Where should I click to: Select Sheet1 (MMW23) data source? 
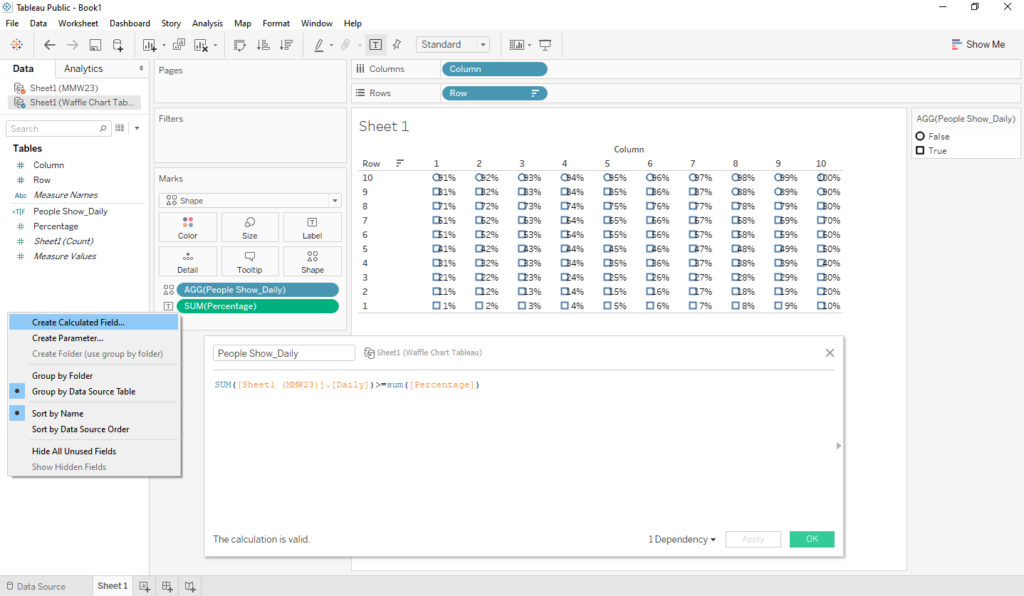tap(63, 88)
